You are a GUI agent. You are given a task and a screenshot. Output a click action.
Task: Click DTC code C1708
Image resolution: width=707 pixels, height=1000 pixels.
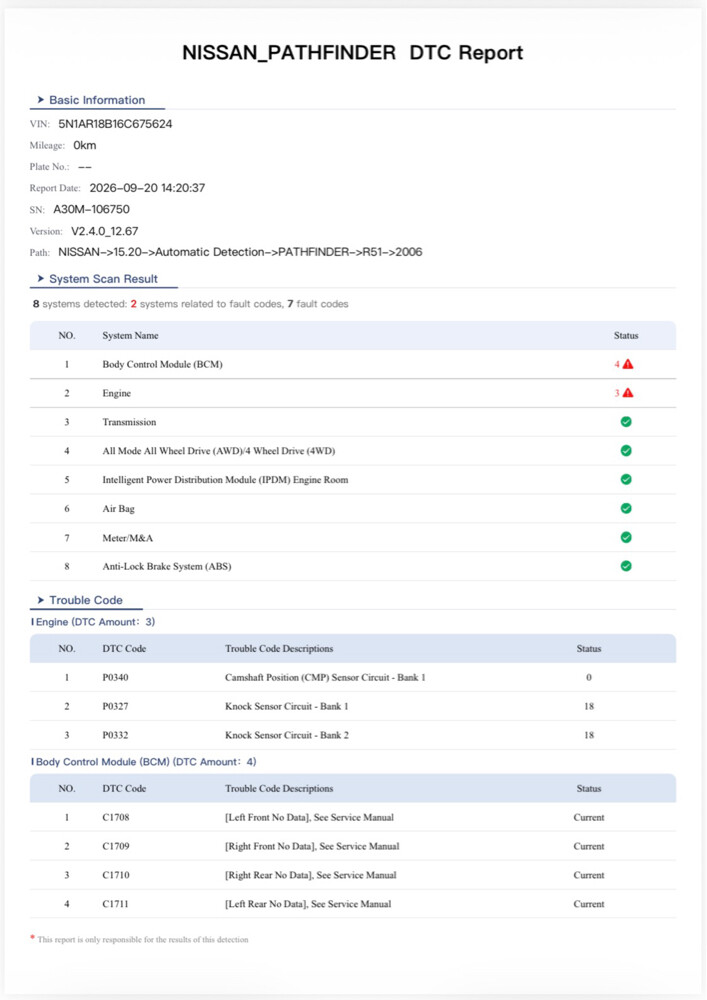[116, 818]
